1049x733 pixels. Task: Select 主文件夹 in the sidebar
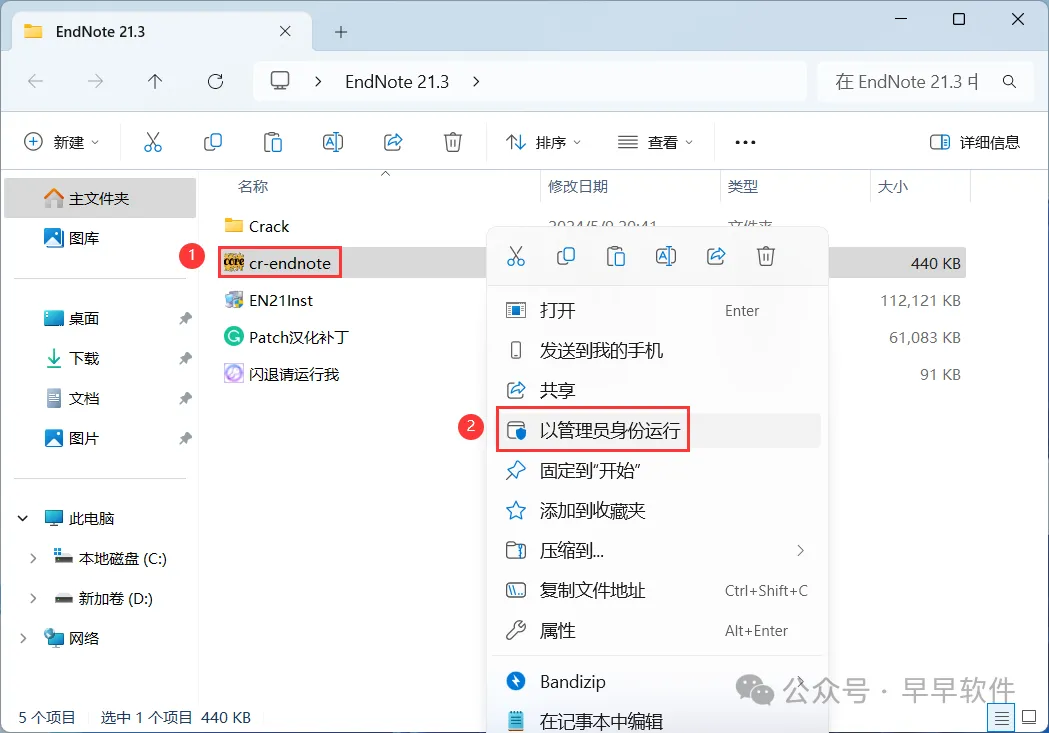[x=100, y=198]
